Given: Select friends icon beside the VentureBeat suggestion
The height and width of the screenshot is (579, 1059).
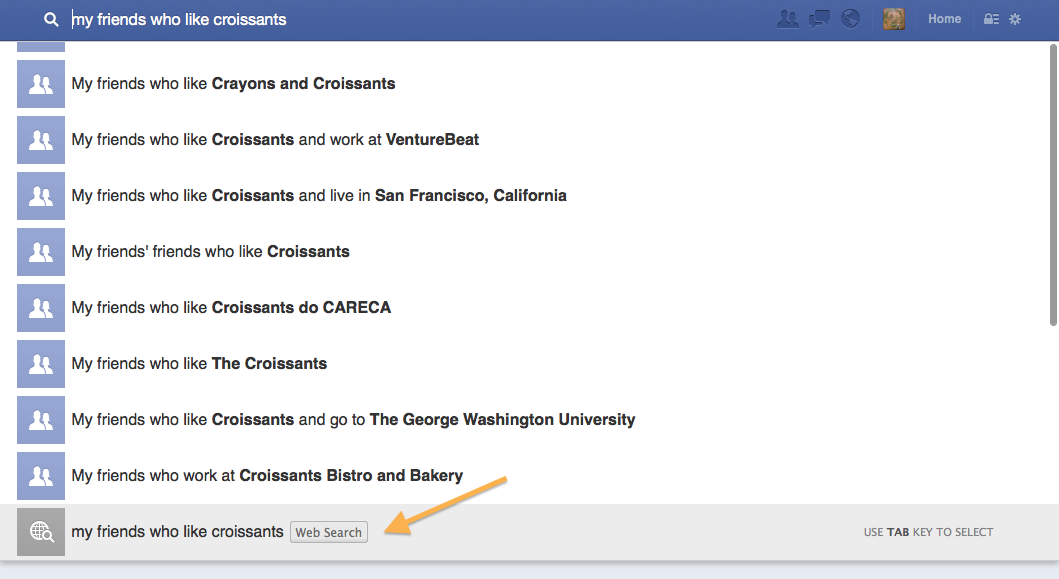Looking at the screenshot, I should pyautogui.click(x=41, y=140).
